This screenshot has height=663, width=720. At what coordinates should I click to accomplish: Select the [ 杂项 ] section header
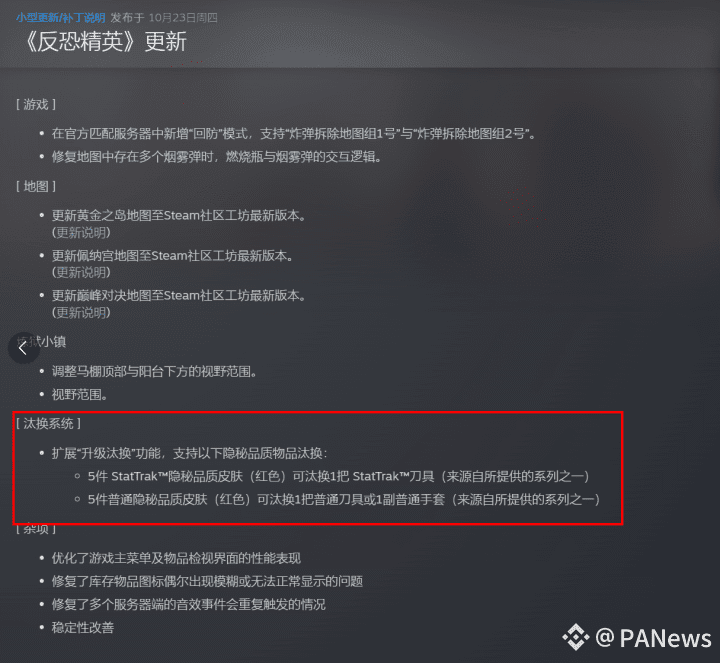click(36, 529)
